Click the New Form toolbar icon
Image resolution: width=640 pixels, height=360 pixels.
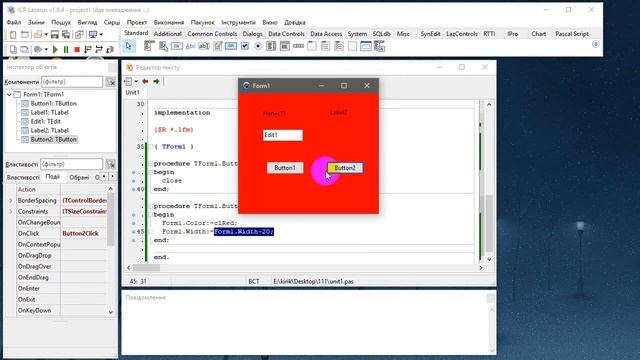tap(25, 35)
